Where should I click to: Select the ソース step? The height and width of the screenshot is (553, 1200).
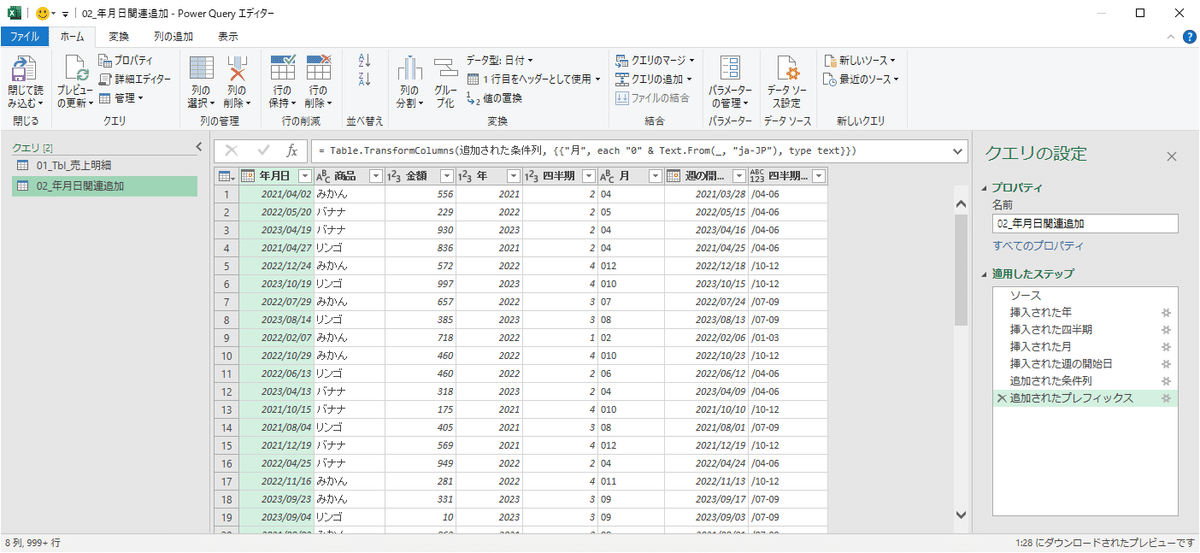pos(1085,296)
